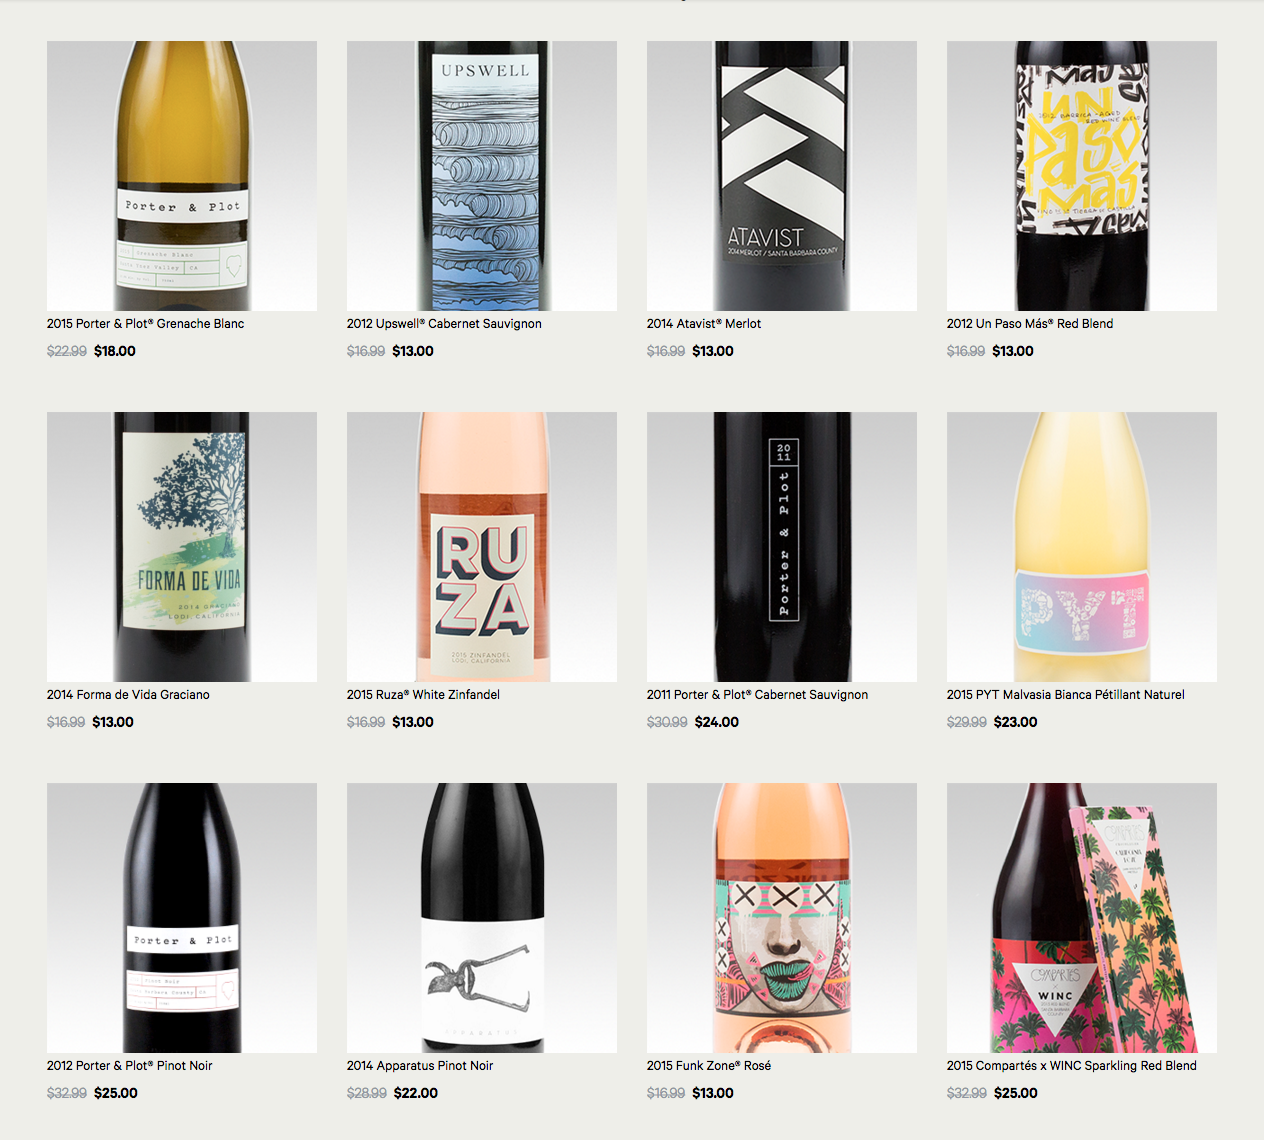The height and width of the screenshot is (1140, 1264).
Task: Select the Ruza White Zinfandel bottle photo
Action: click(482, 547)
